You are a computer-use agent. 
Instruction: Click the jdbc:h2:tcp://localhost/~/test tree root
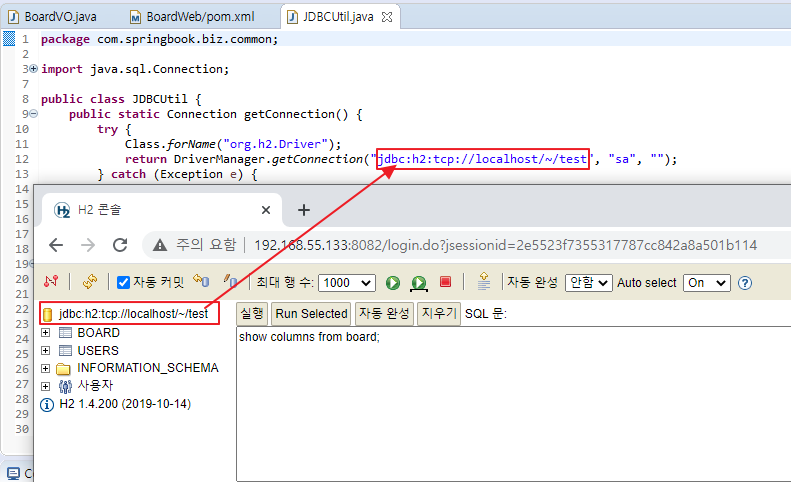[133, 314]
